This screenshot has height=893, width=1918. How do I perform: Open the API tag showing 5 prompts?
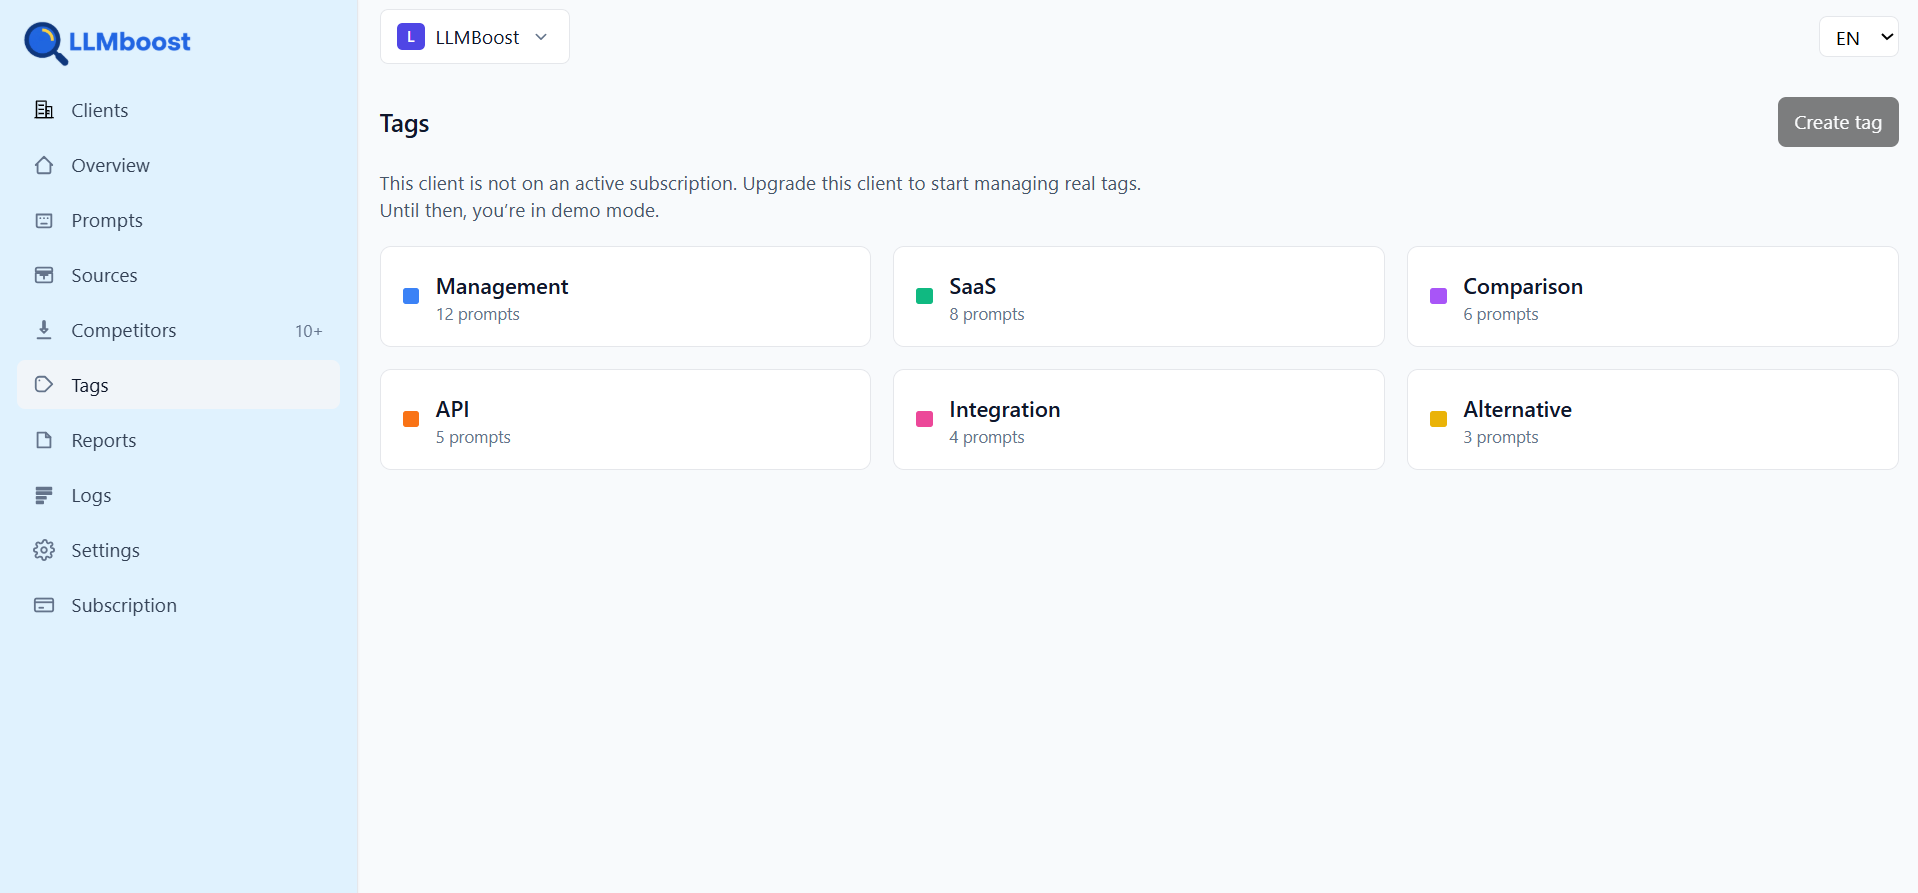625,419
